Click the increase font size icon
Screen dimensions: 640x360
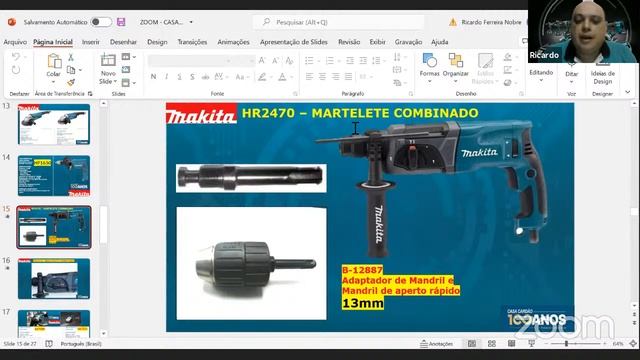(x=262, y=61)
